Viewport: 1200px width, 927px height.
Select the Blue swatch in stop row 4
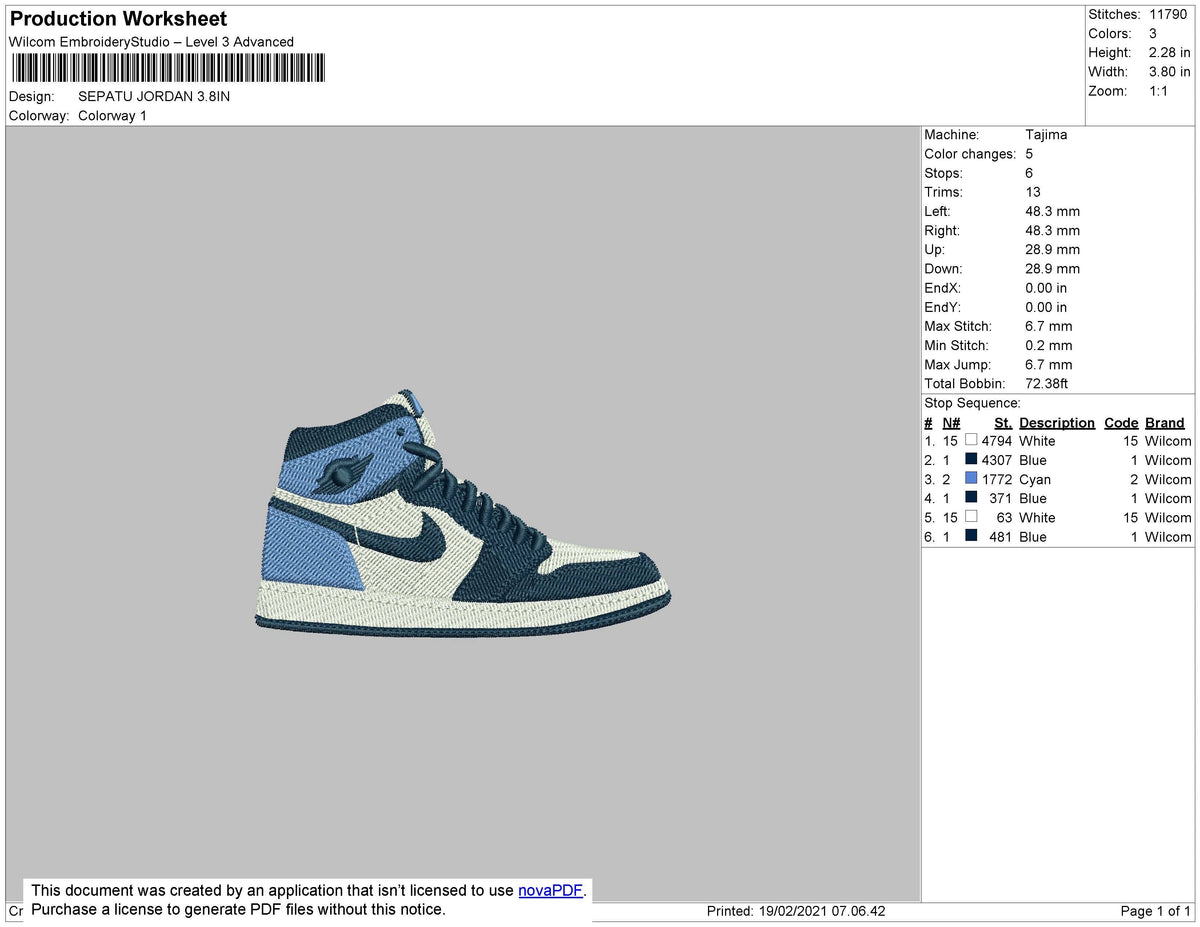(971, 497)
